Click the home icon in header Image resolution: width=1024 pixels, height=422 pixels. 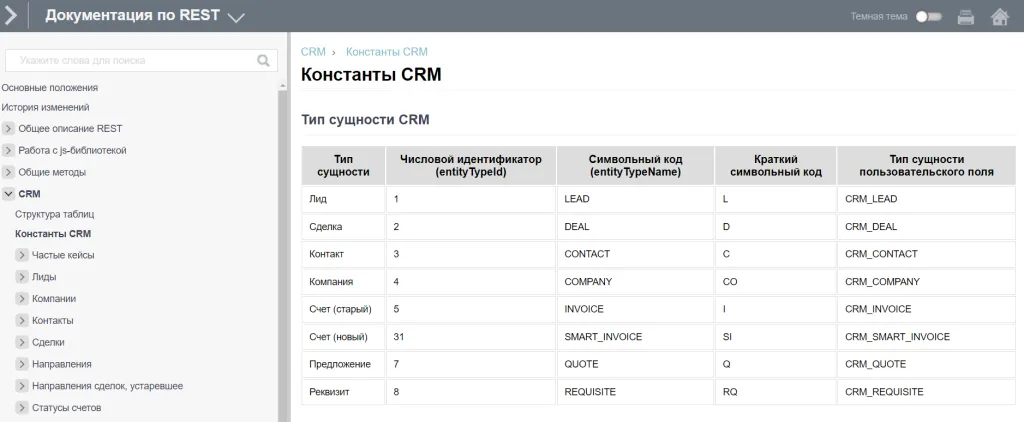(998, 16)
